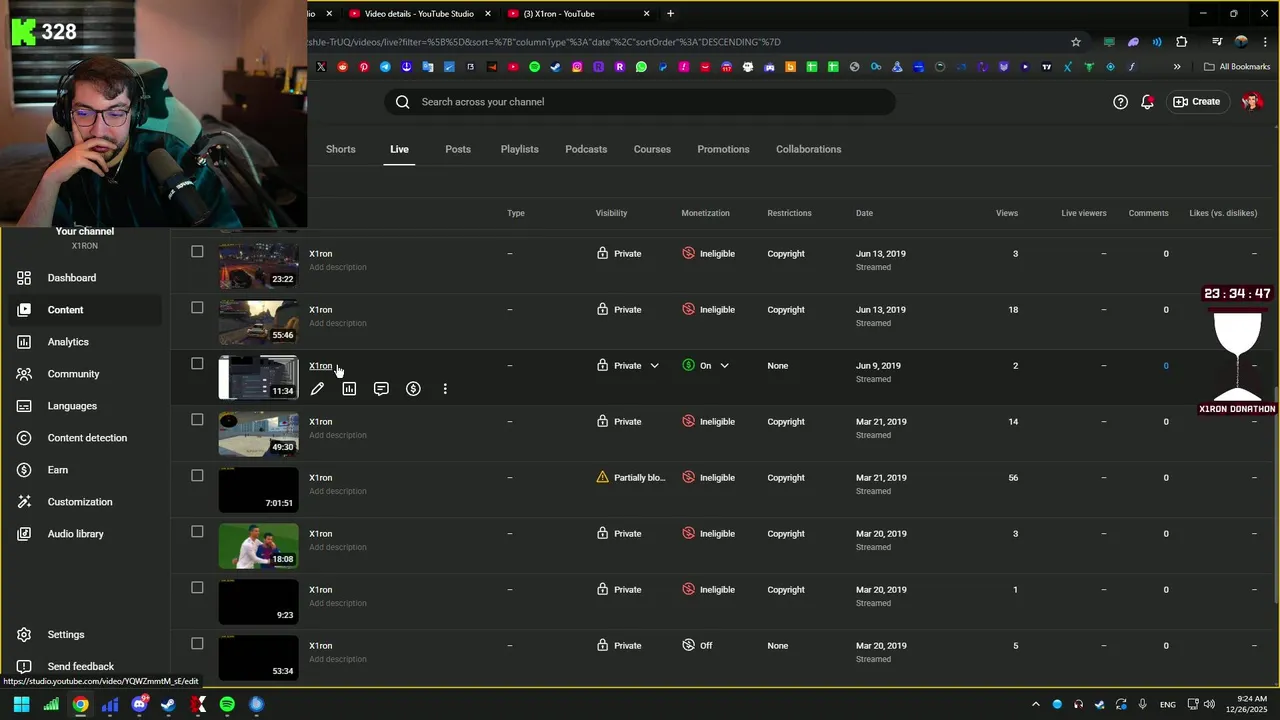Expand visibility dropdown for Jun 9 video
The image size is (1280, 720).
pyautogui.click(x=654, y=366)
